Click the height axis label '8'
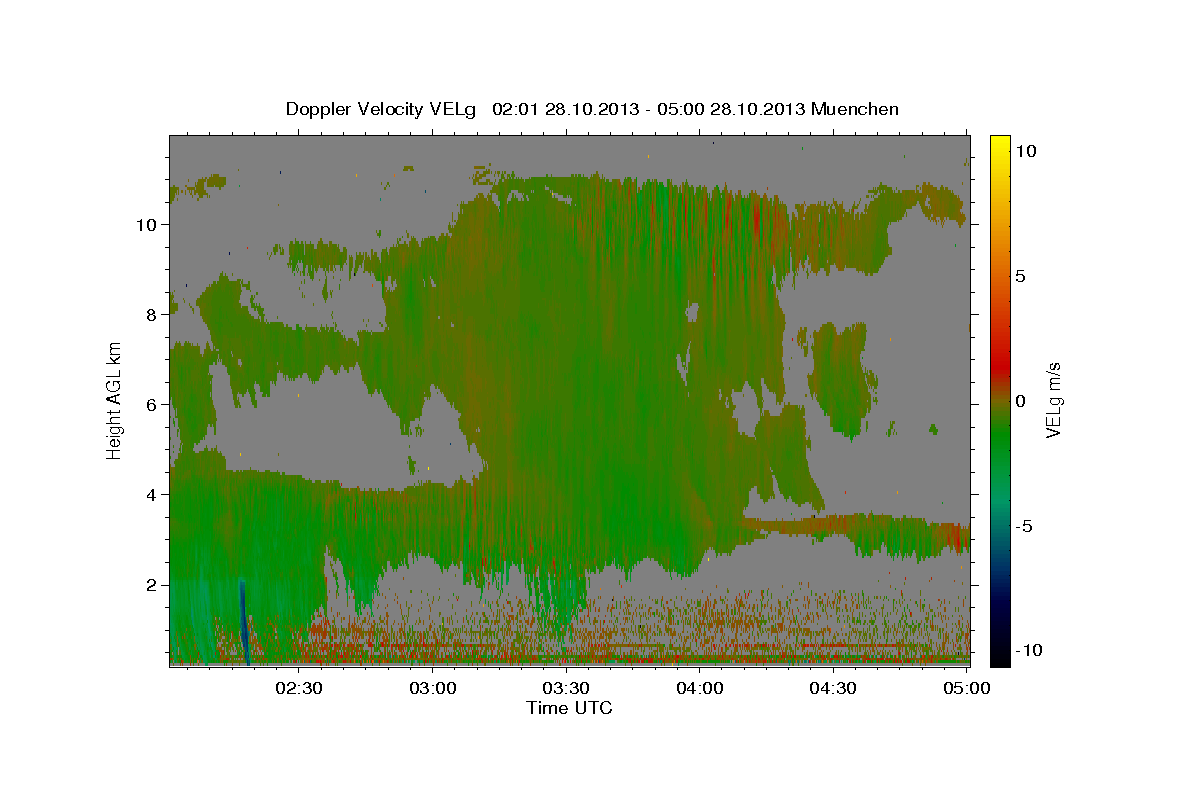Viewport: 1200px width, 800px height. [153, 315]
